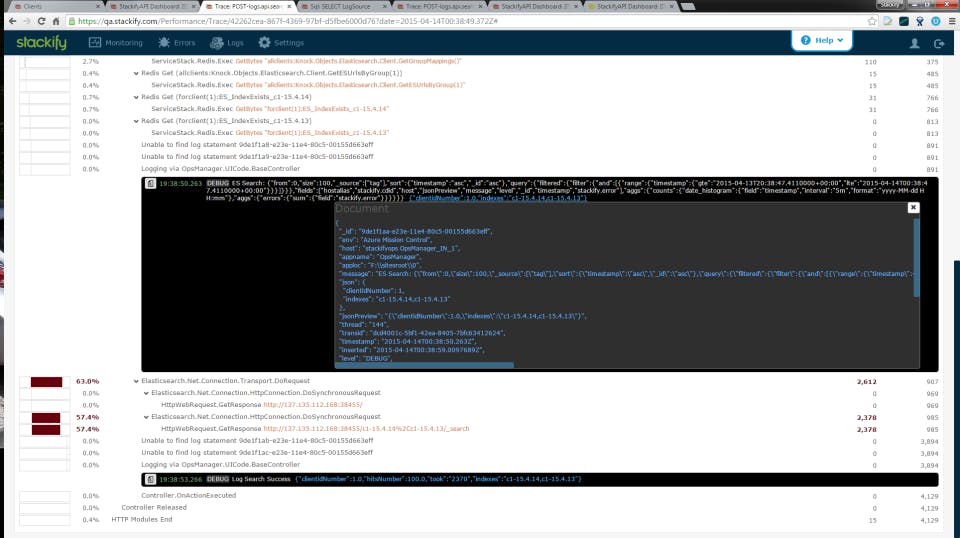Screen dimensions: 960x538
Task: Click the browser address bar
Action: (x=465, y=21)
